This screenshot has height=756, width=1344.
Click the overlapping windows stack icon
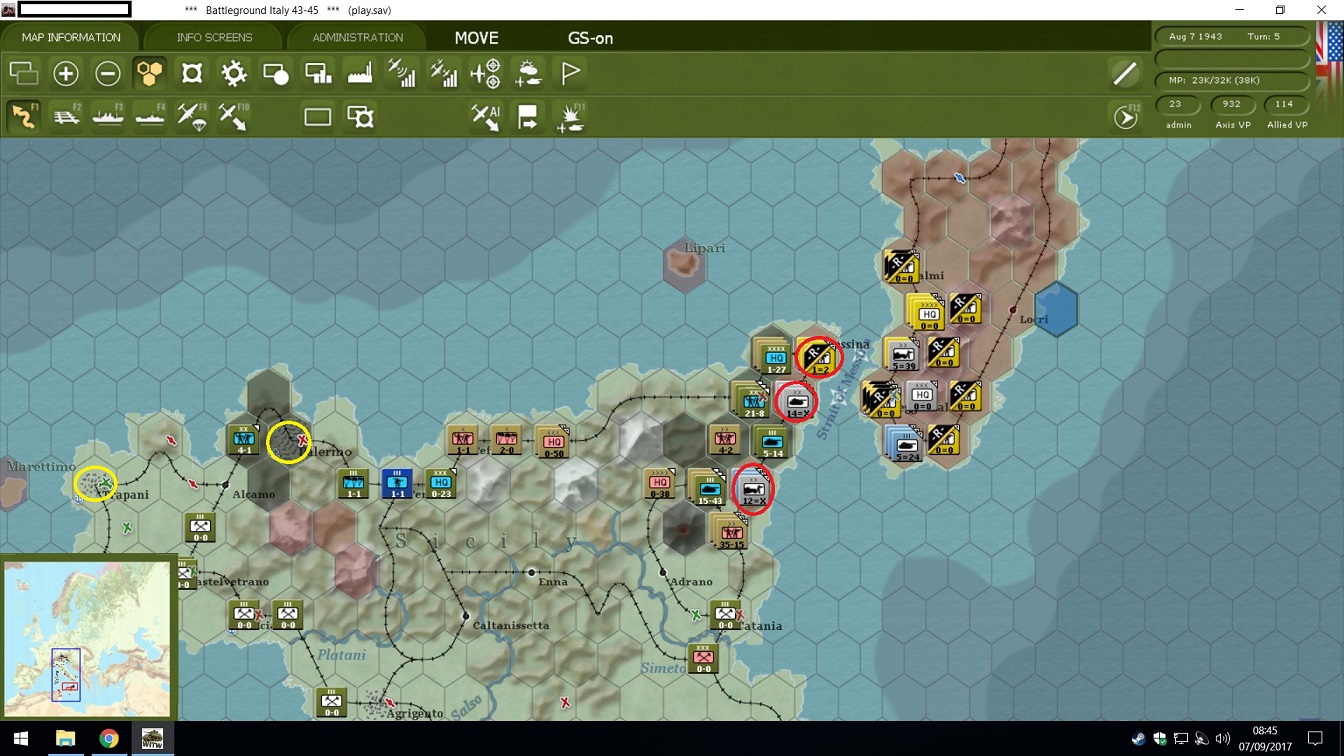(23, 73)
